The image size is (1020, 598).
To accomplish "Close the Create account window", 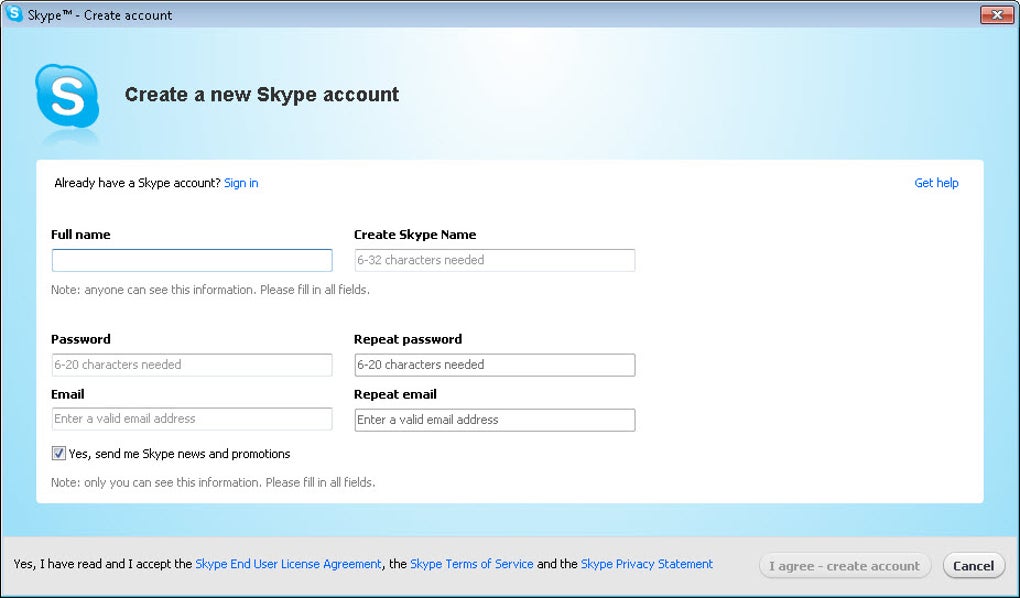I will (997, 14).
